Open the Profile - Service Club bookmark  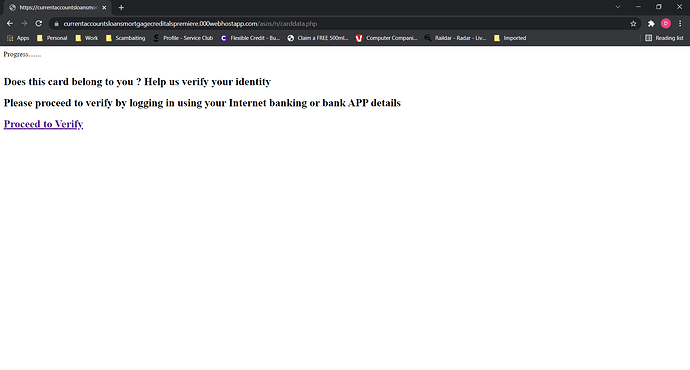pyautogui.click(x=183, y=38)
